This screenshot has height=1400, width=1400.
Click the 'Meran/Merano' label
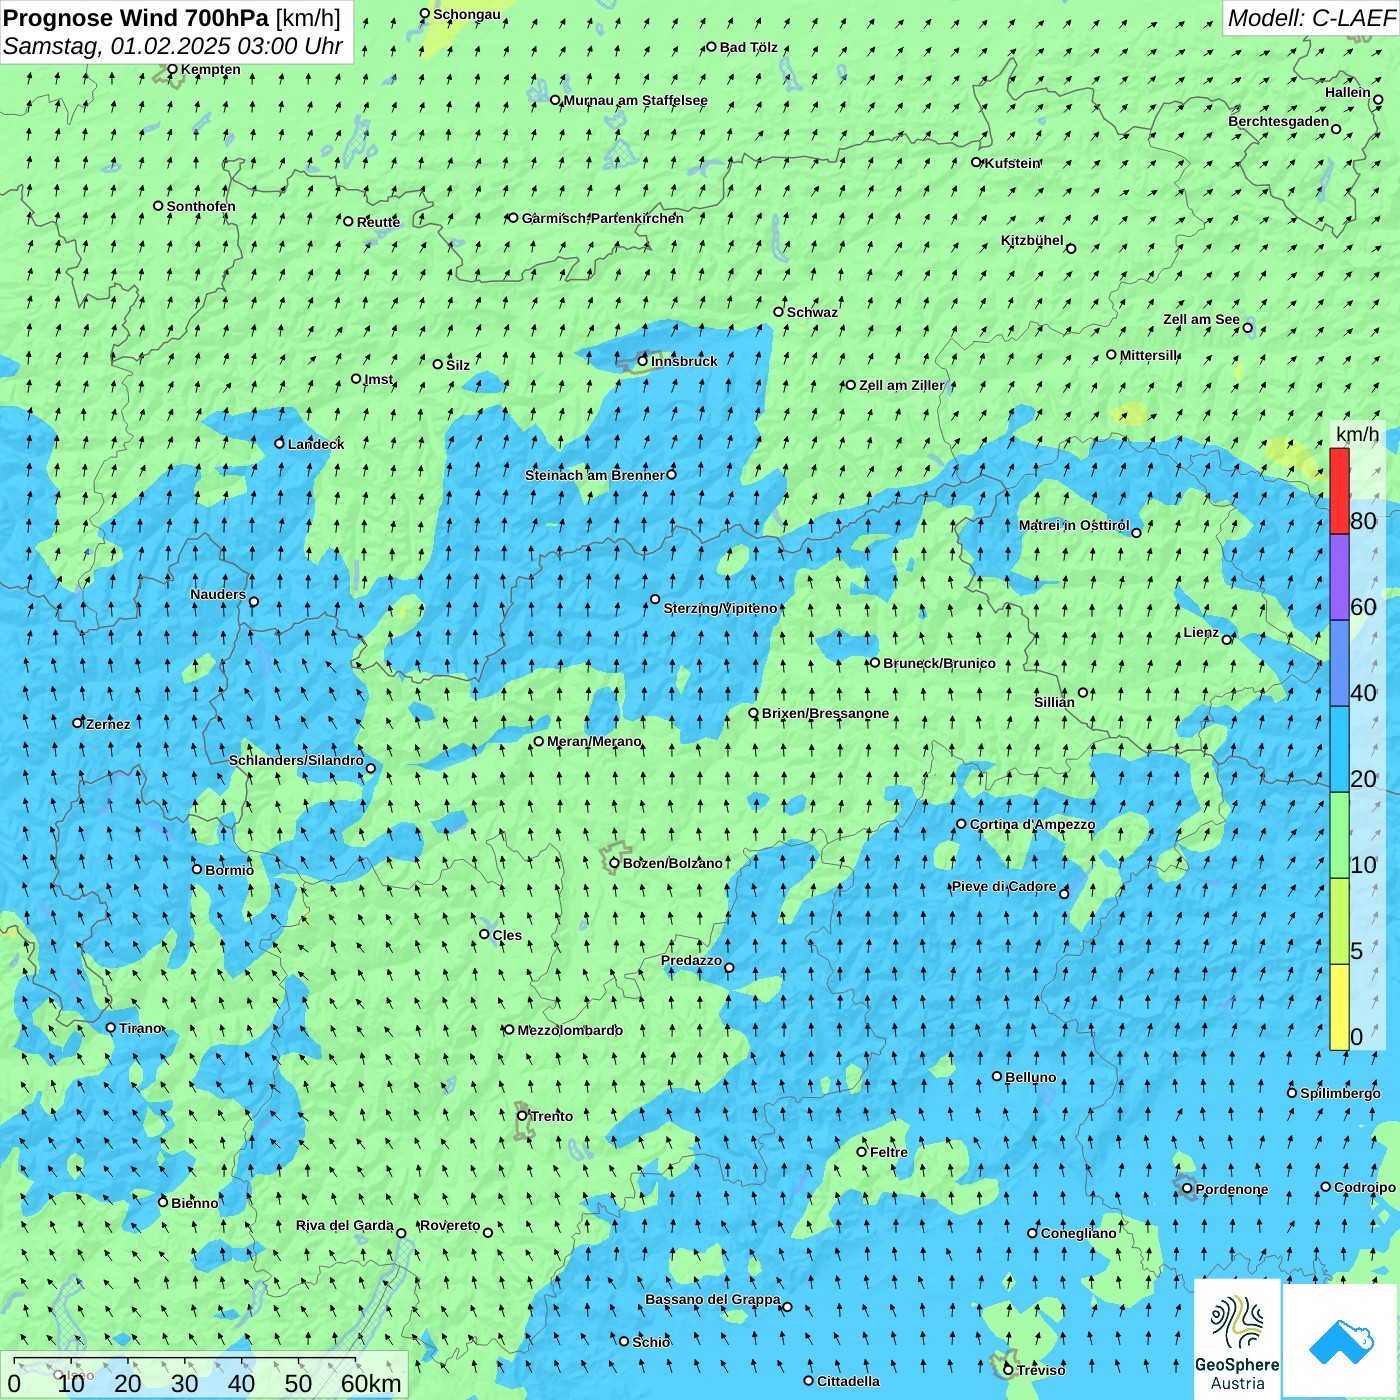click(x=594, y=741)
